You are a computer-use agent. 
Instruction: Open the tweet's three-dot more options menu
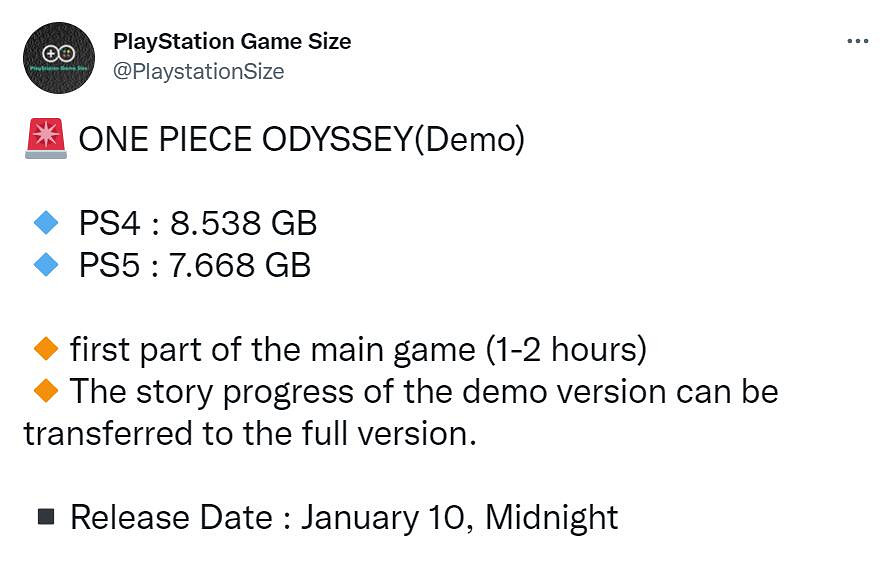(857, 42)
